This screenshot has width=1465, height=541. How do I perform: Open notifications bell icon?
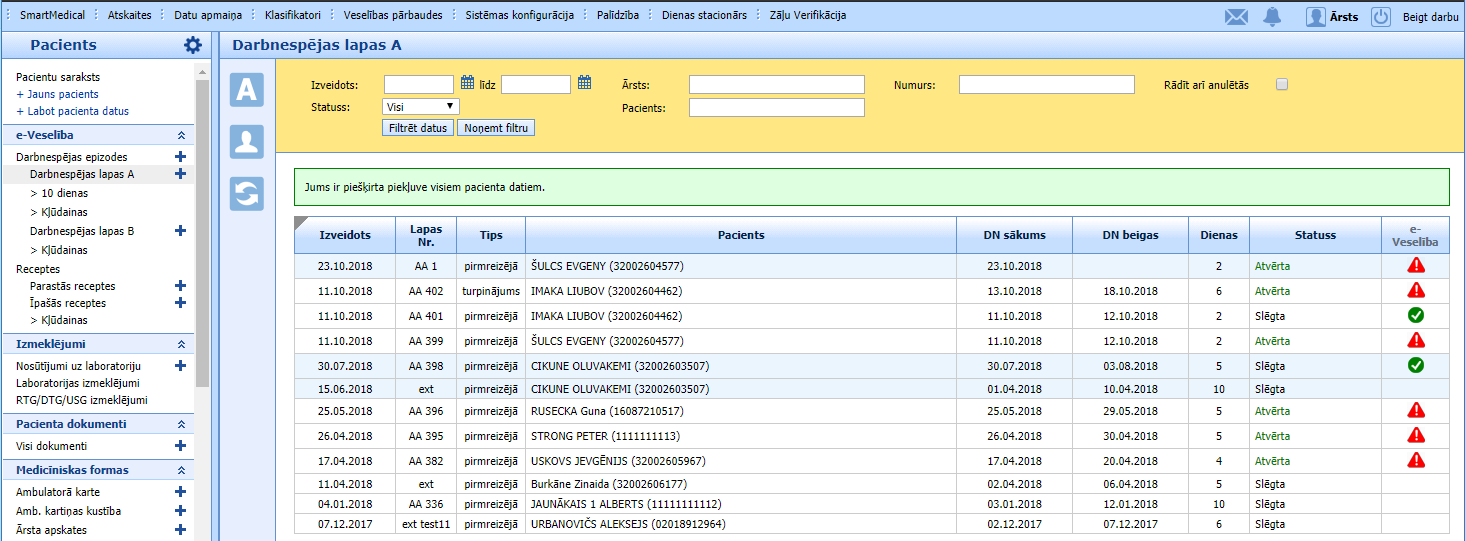[1272, 17]
